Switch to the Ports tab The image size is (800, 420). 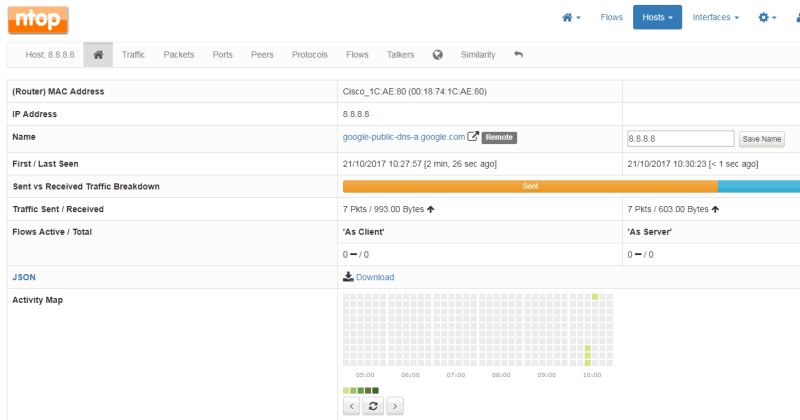click(222, 55)
